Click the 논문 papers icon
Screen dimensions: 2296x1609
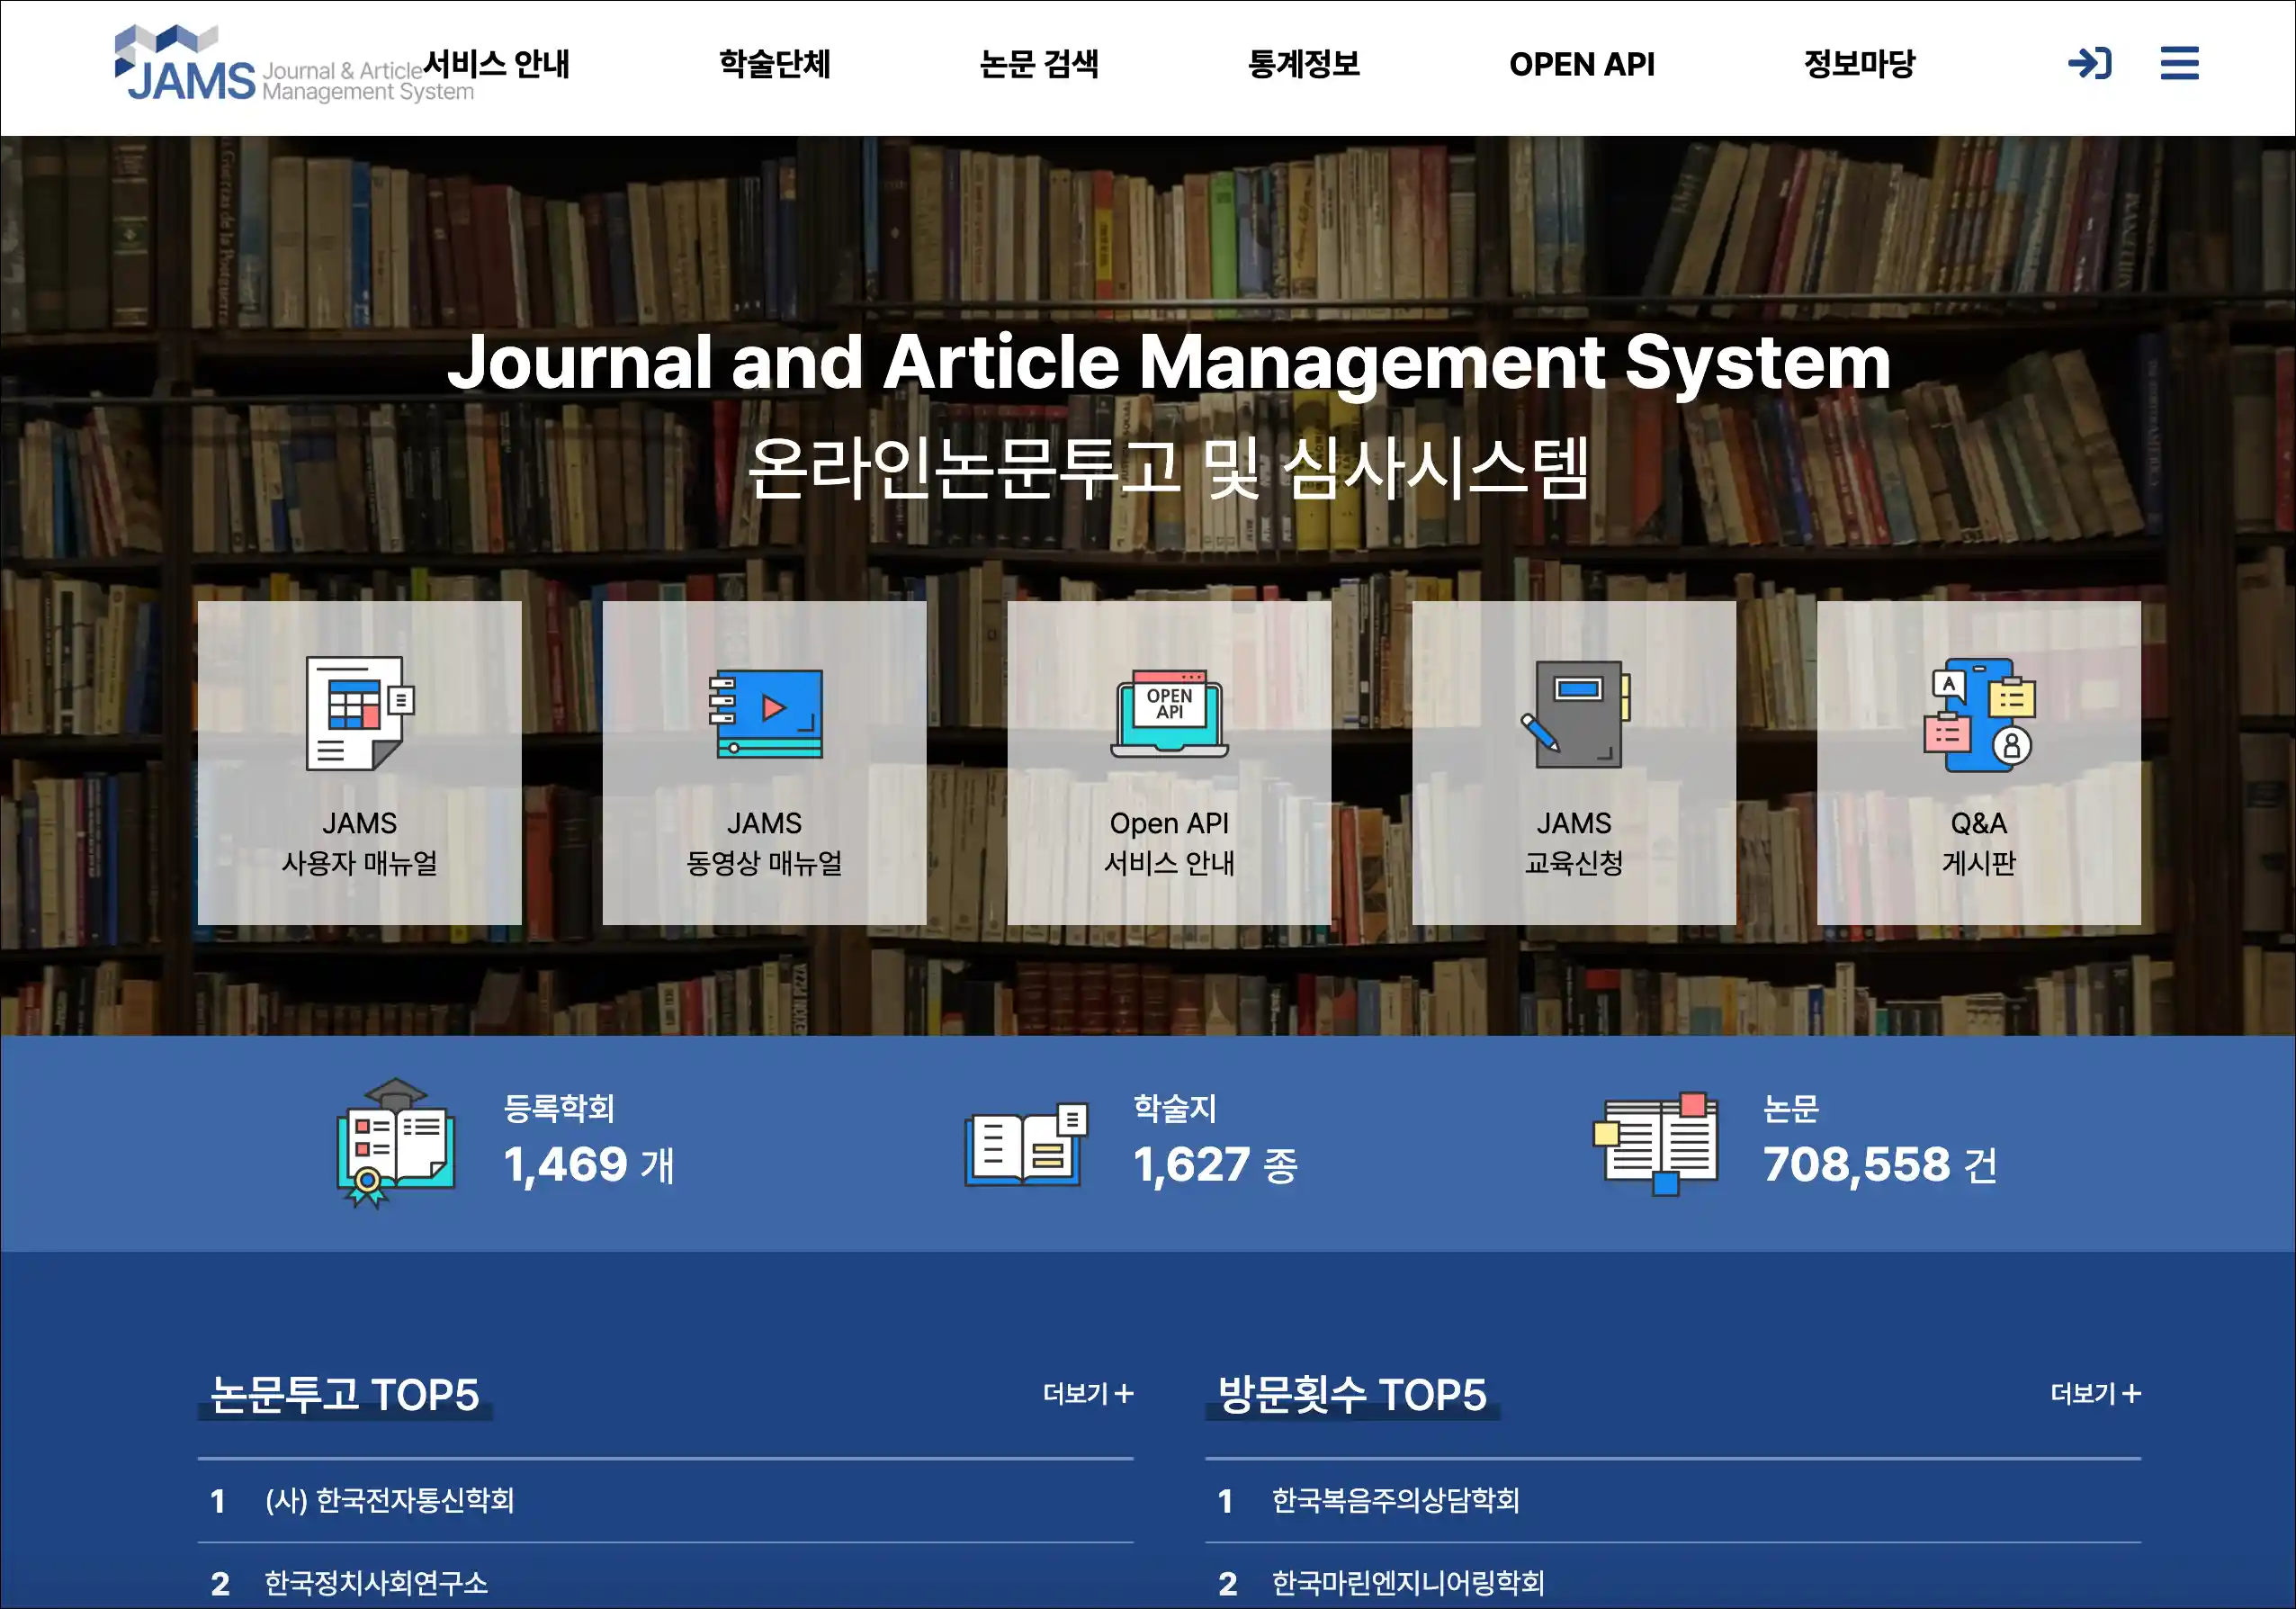(x=1656, y=1143)
